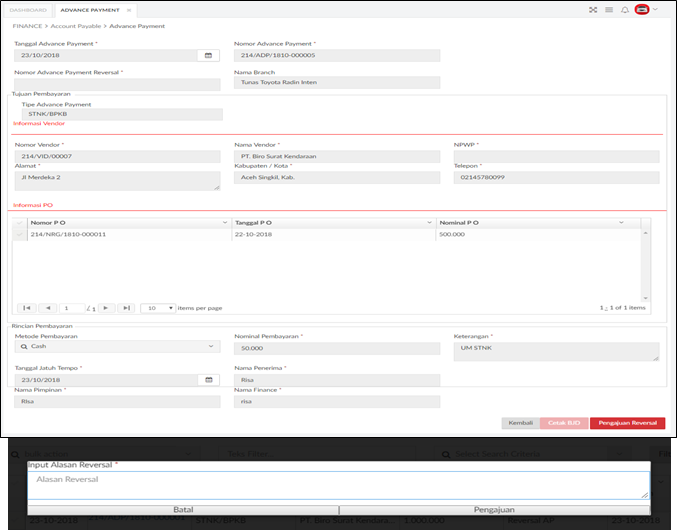Tick the header checkbox in PO grid

tap(19, 223)
